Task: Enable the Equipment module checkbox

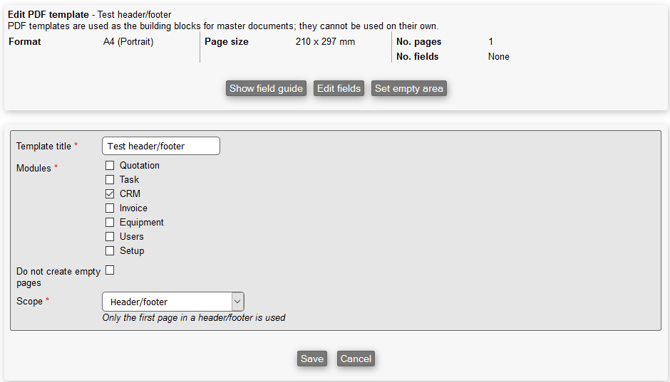Action: click(x=110, y=222)
